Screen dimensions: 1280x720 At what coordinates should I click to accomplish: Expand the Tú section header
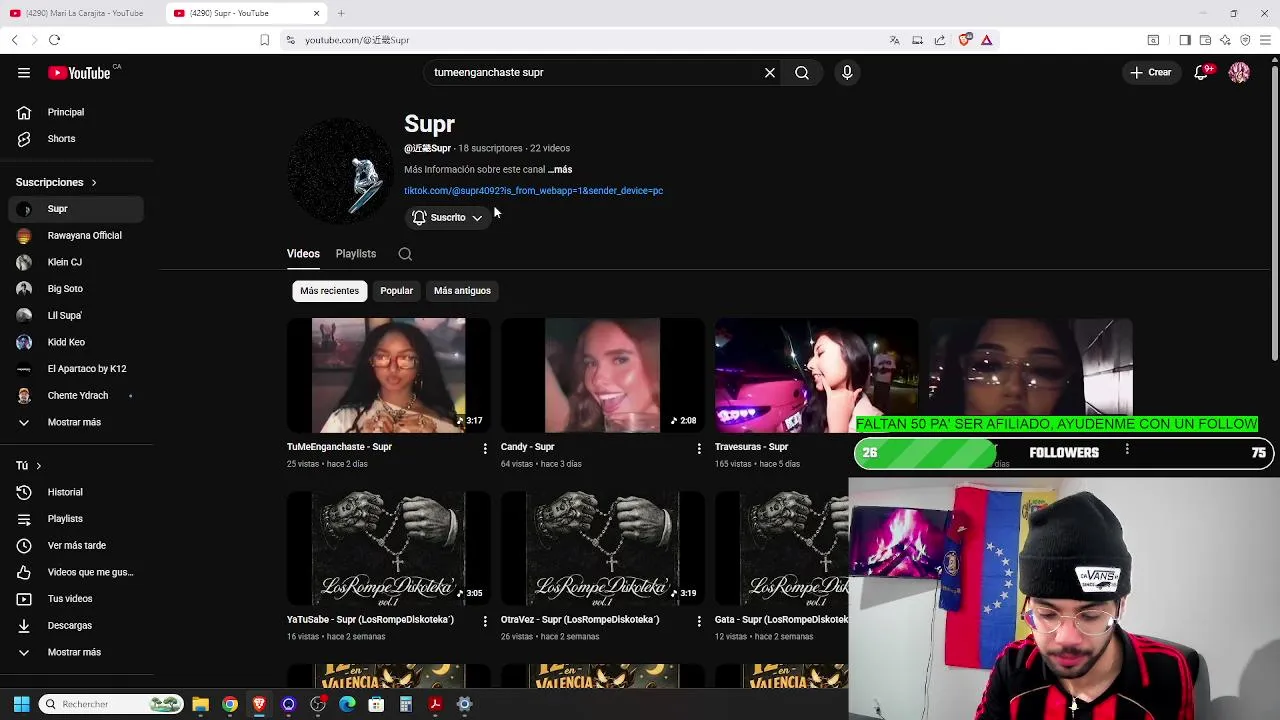(29, 466)
